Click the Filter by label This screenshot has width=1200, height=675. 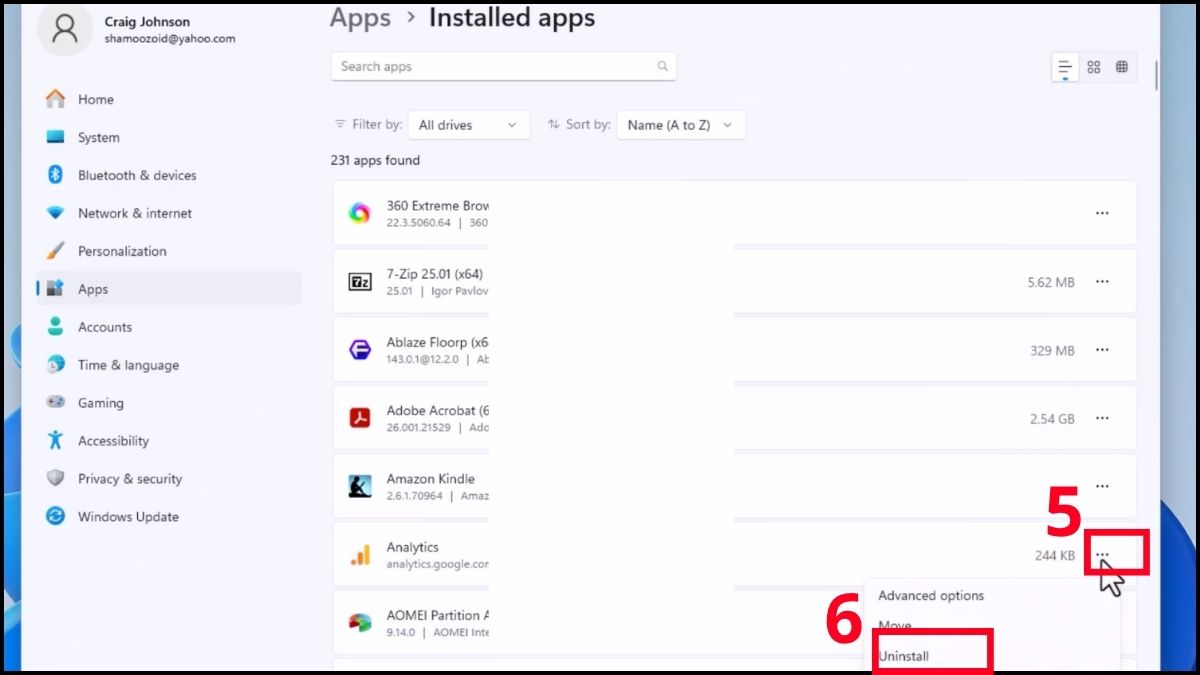(x=377, y=124)
